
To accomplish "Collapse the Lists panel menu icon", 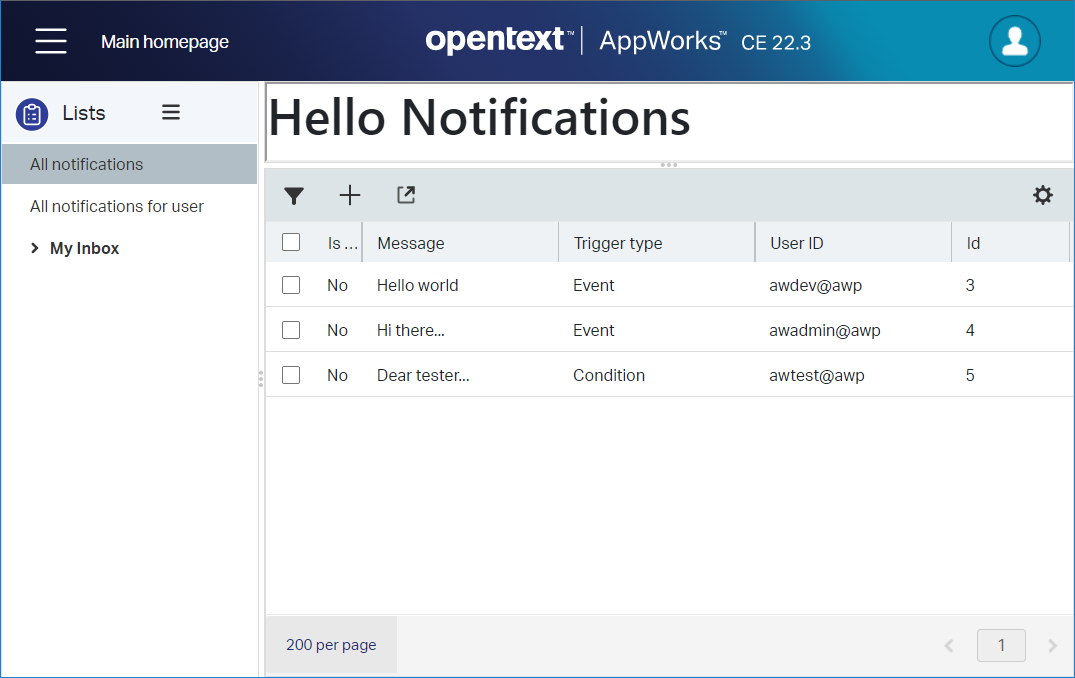I will coord(171,113).
